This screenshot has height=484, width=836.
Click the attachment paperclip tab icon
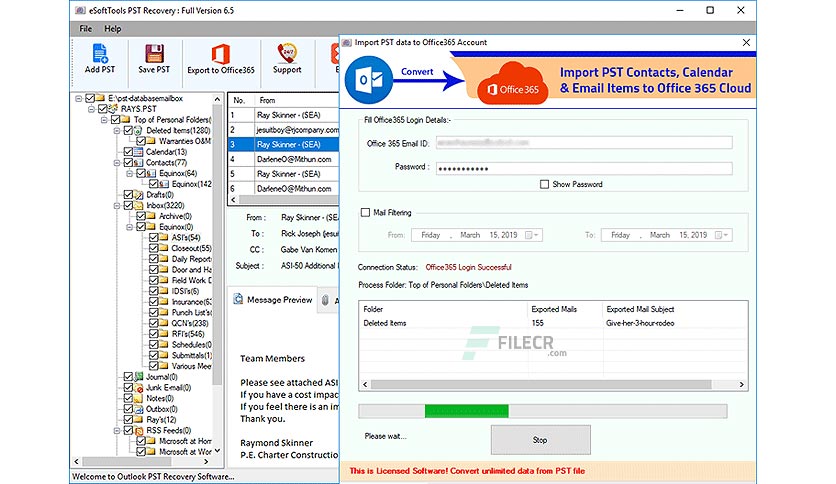tap(325, 300)
